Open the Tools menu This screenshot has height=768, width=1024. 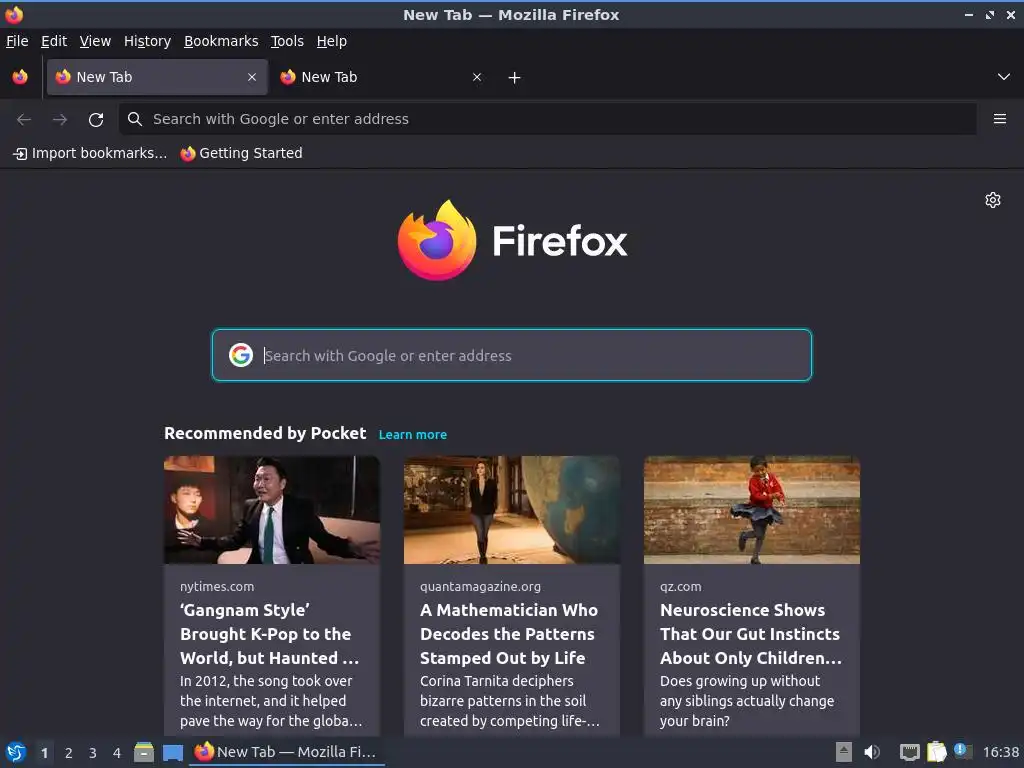287,41
